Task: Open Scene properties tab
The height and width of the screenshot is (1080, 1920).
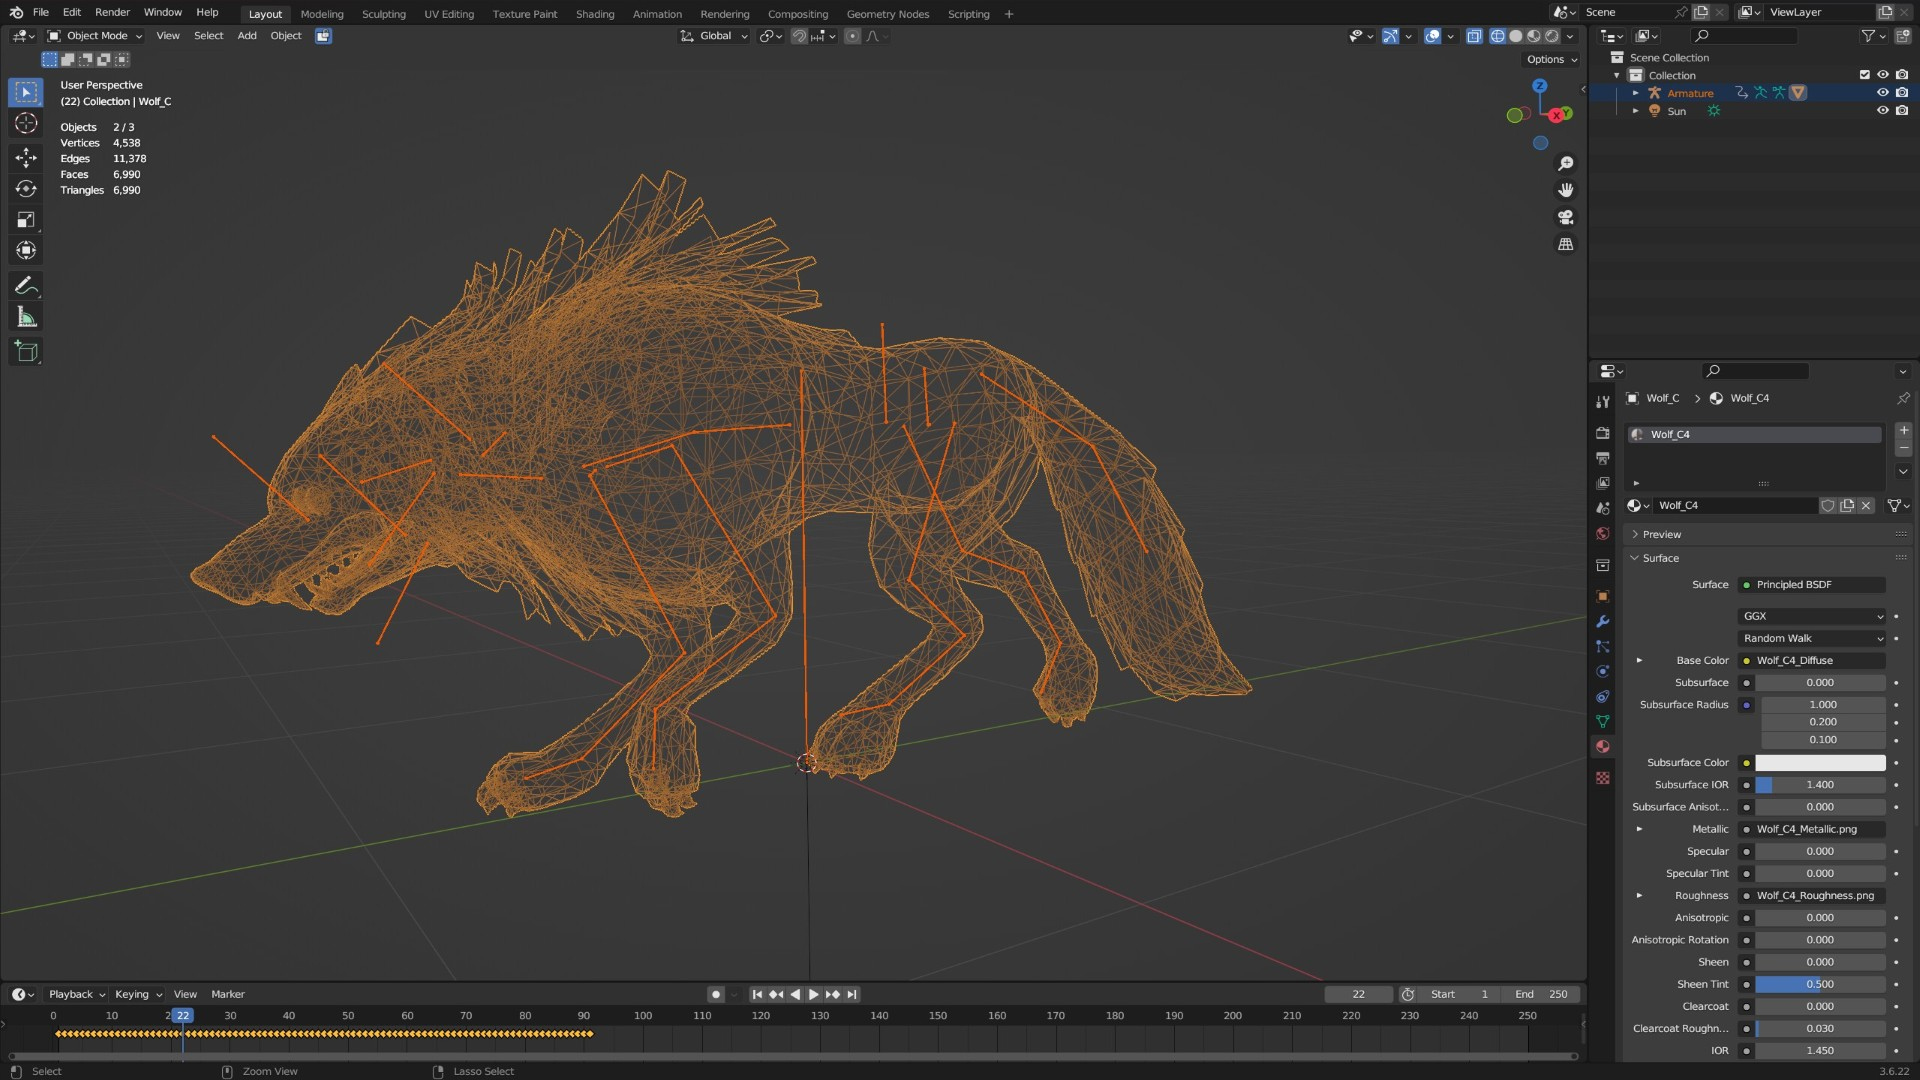Action: coord(1603,508)
